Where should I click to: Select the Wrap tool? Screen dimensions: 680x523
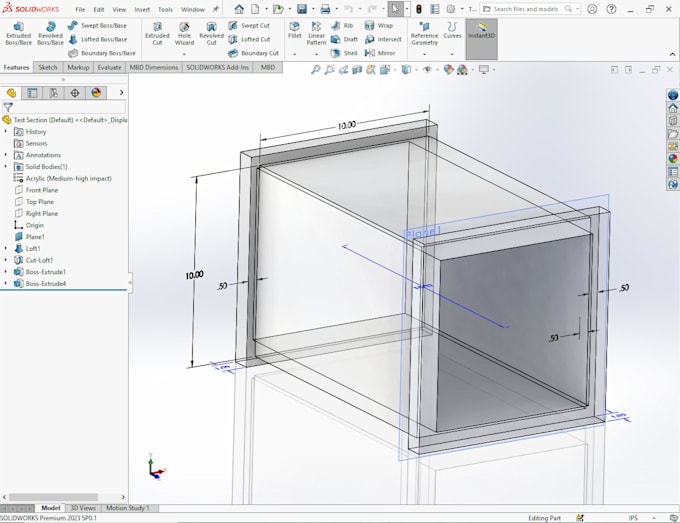(379, 26)
